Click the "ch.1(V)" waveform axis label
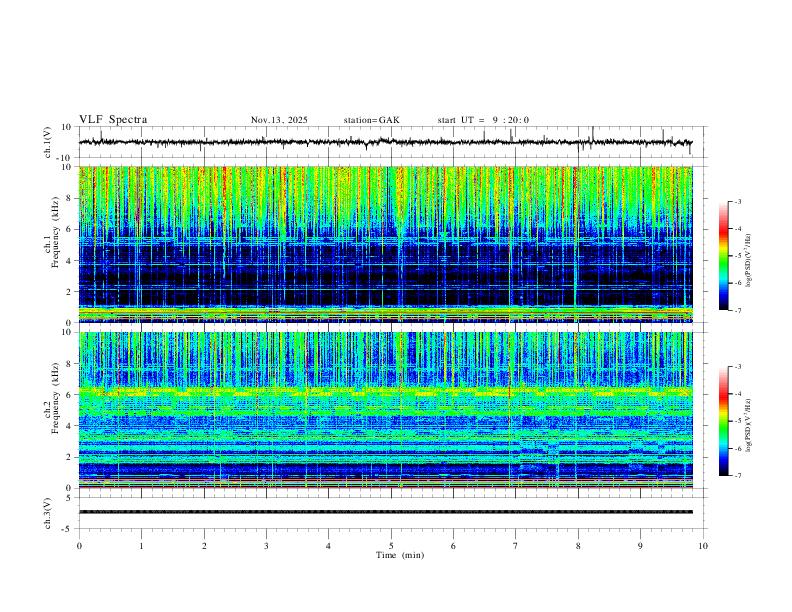 click(48, 142)
